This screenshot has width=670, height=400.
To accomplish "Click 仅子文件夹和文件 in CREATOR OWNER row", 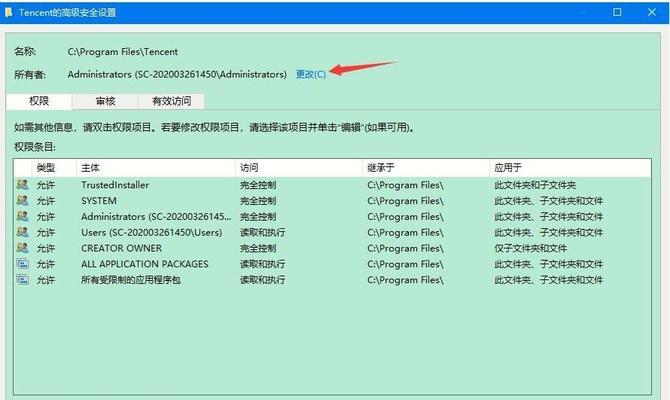I will tap(530, 248).
